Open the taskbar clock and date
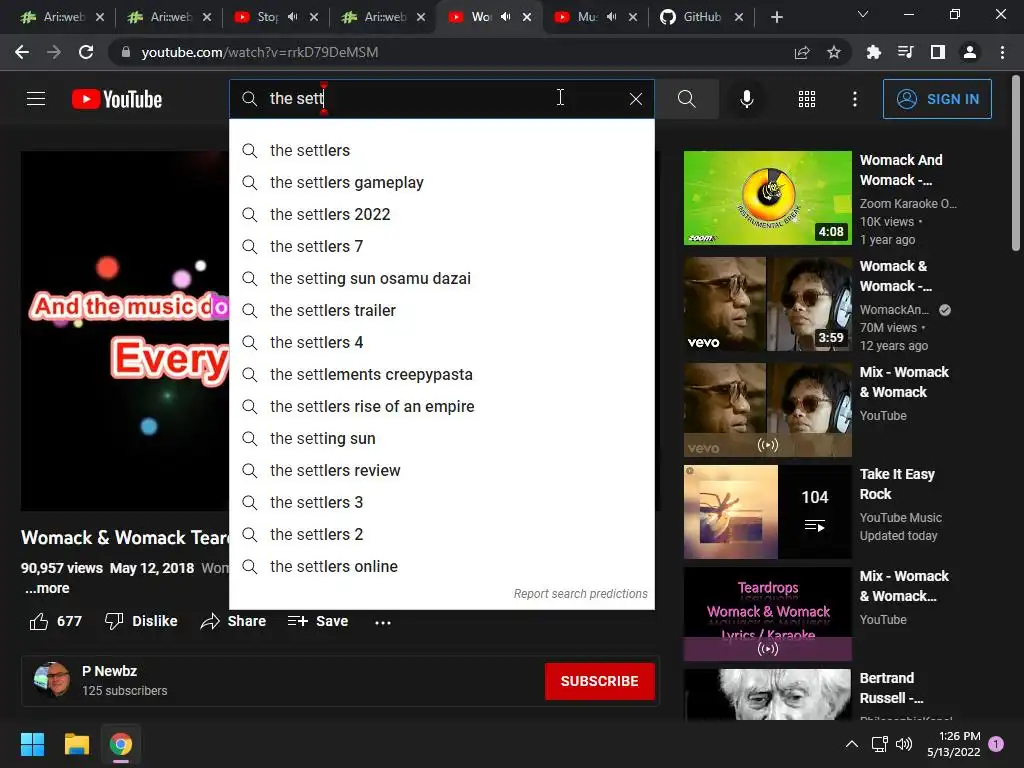The width and height of the screenshot is (1024, 768). coord(953,744)
